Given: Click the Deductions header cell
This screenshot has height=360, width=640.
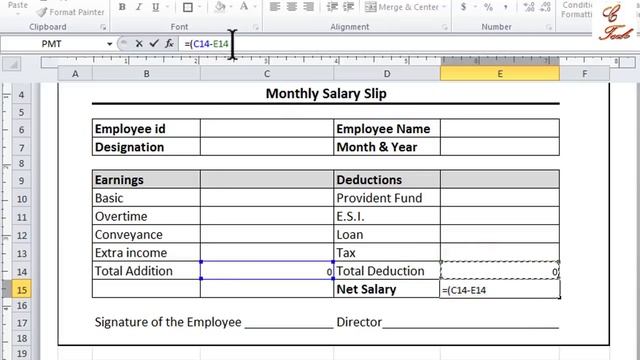Looking at the screenshot, I should (x=387, y=180).
